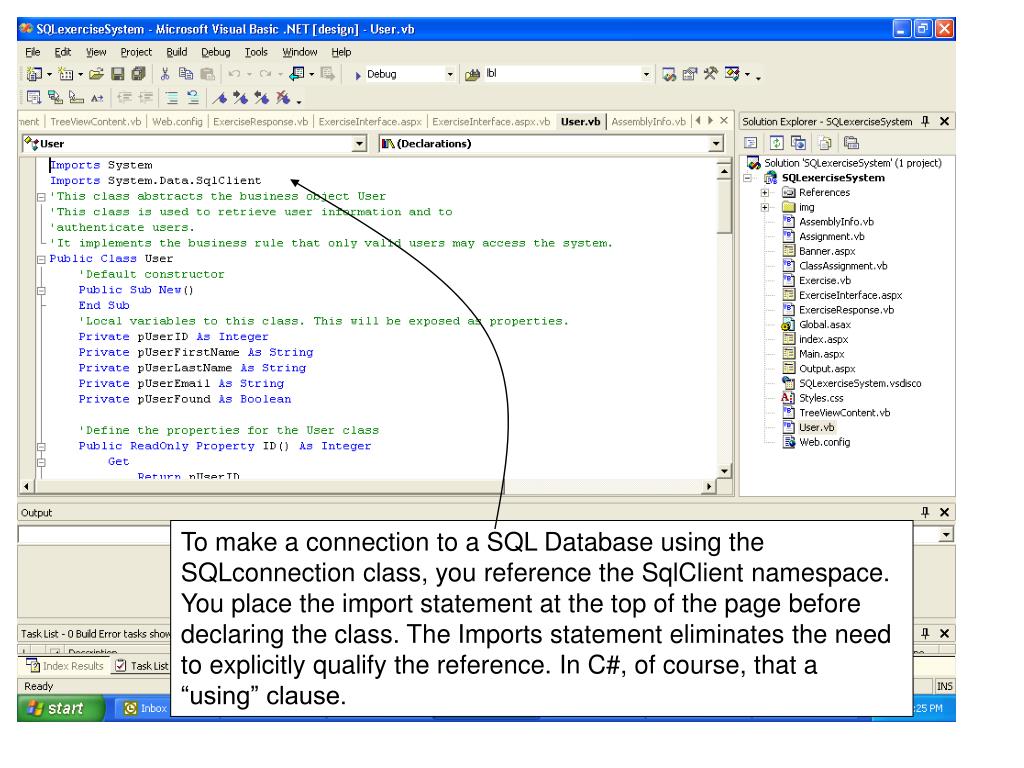1024x768 pixels.
Task: Click the Add New Item toolbar icon
Action: (65, 74)
